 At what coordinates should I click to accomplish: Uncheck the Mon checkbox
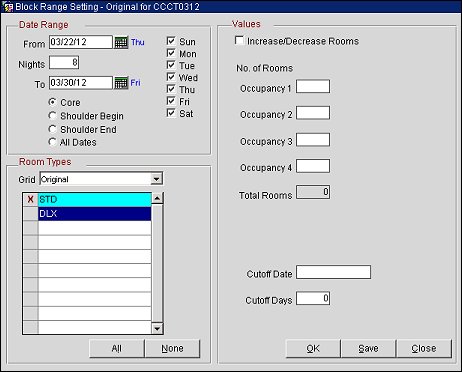pos(171,53)
